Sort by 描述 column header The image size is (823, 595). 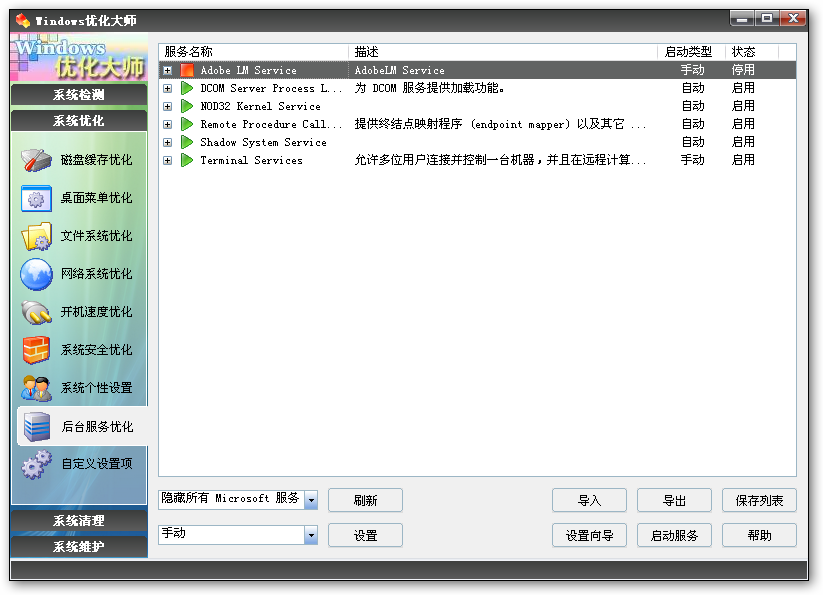[x=503, y=51]
